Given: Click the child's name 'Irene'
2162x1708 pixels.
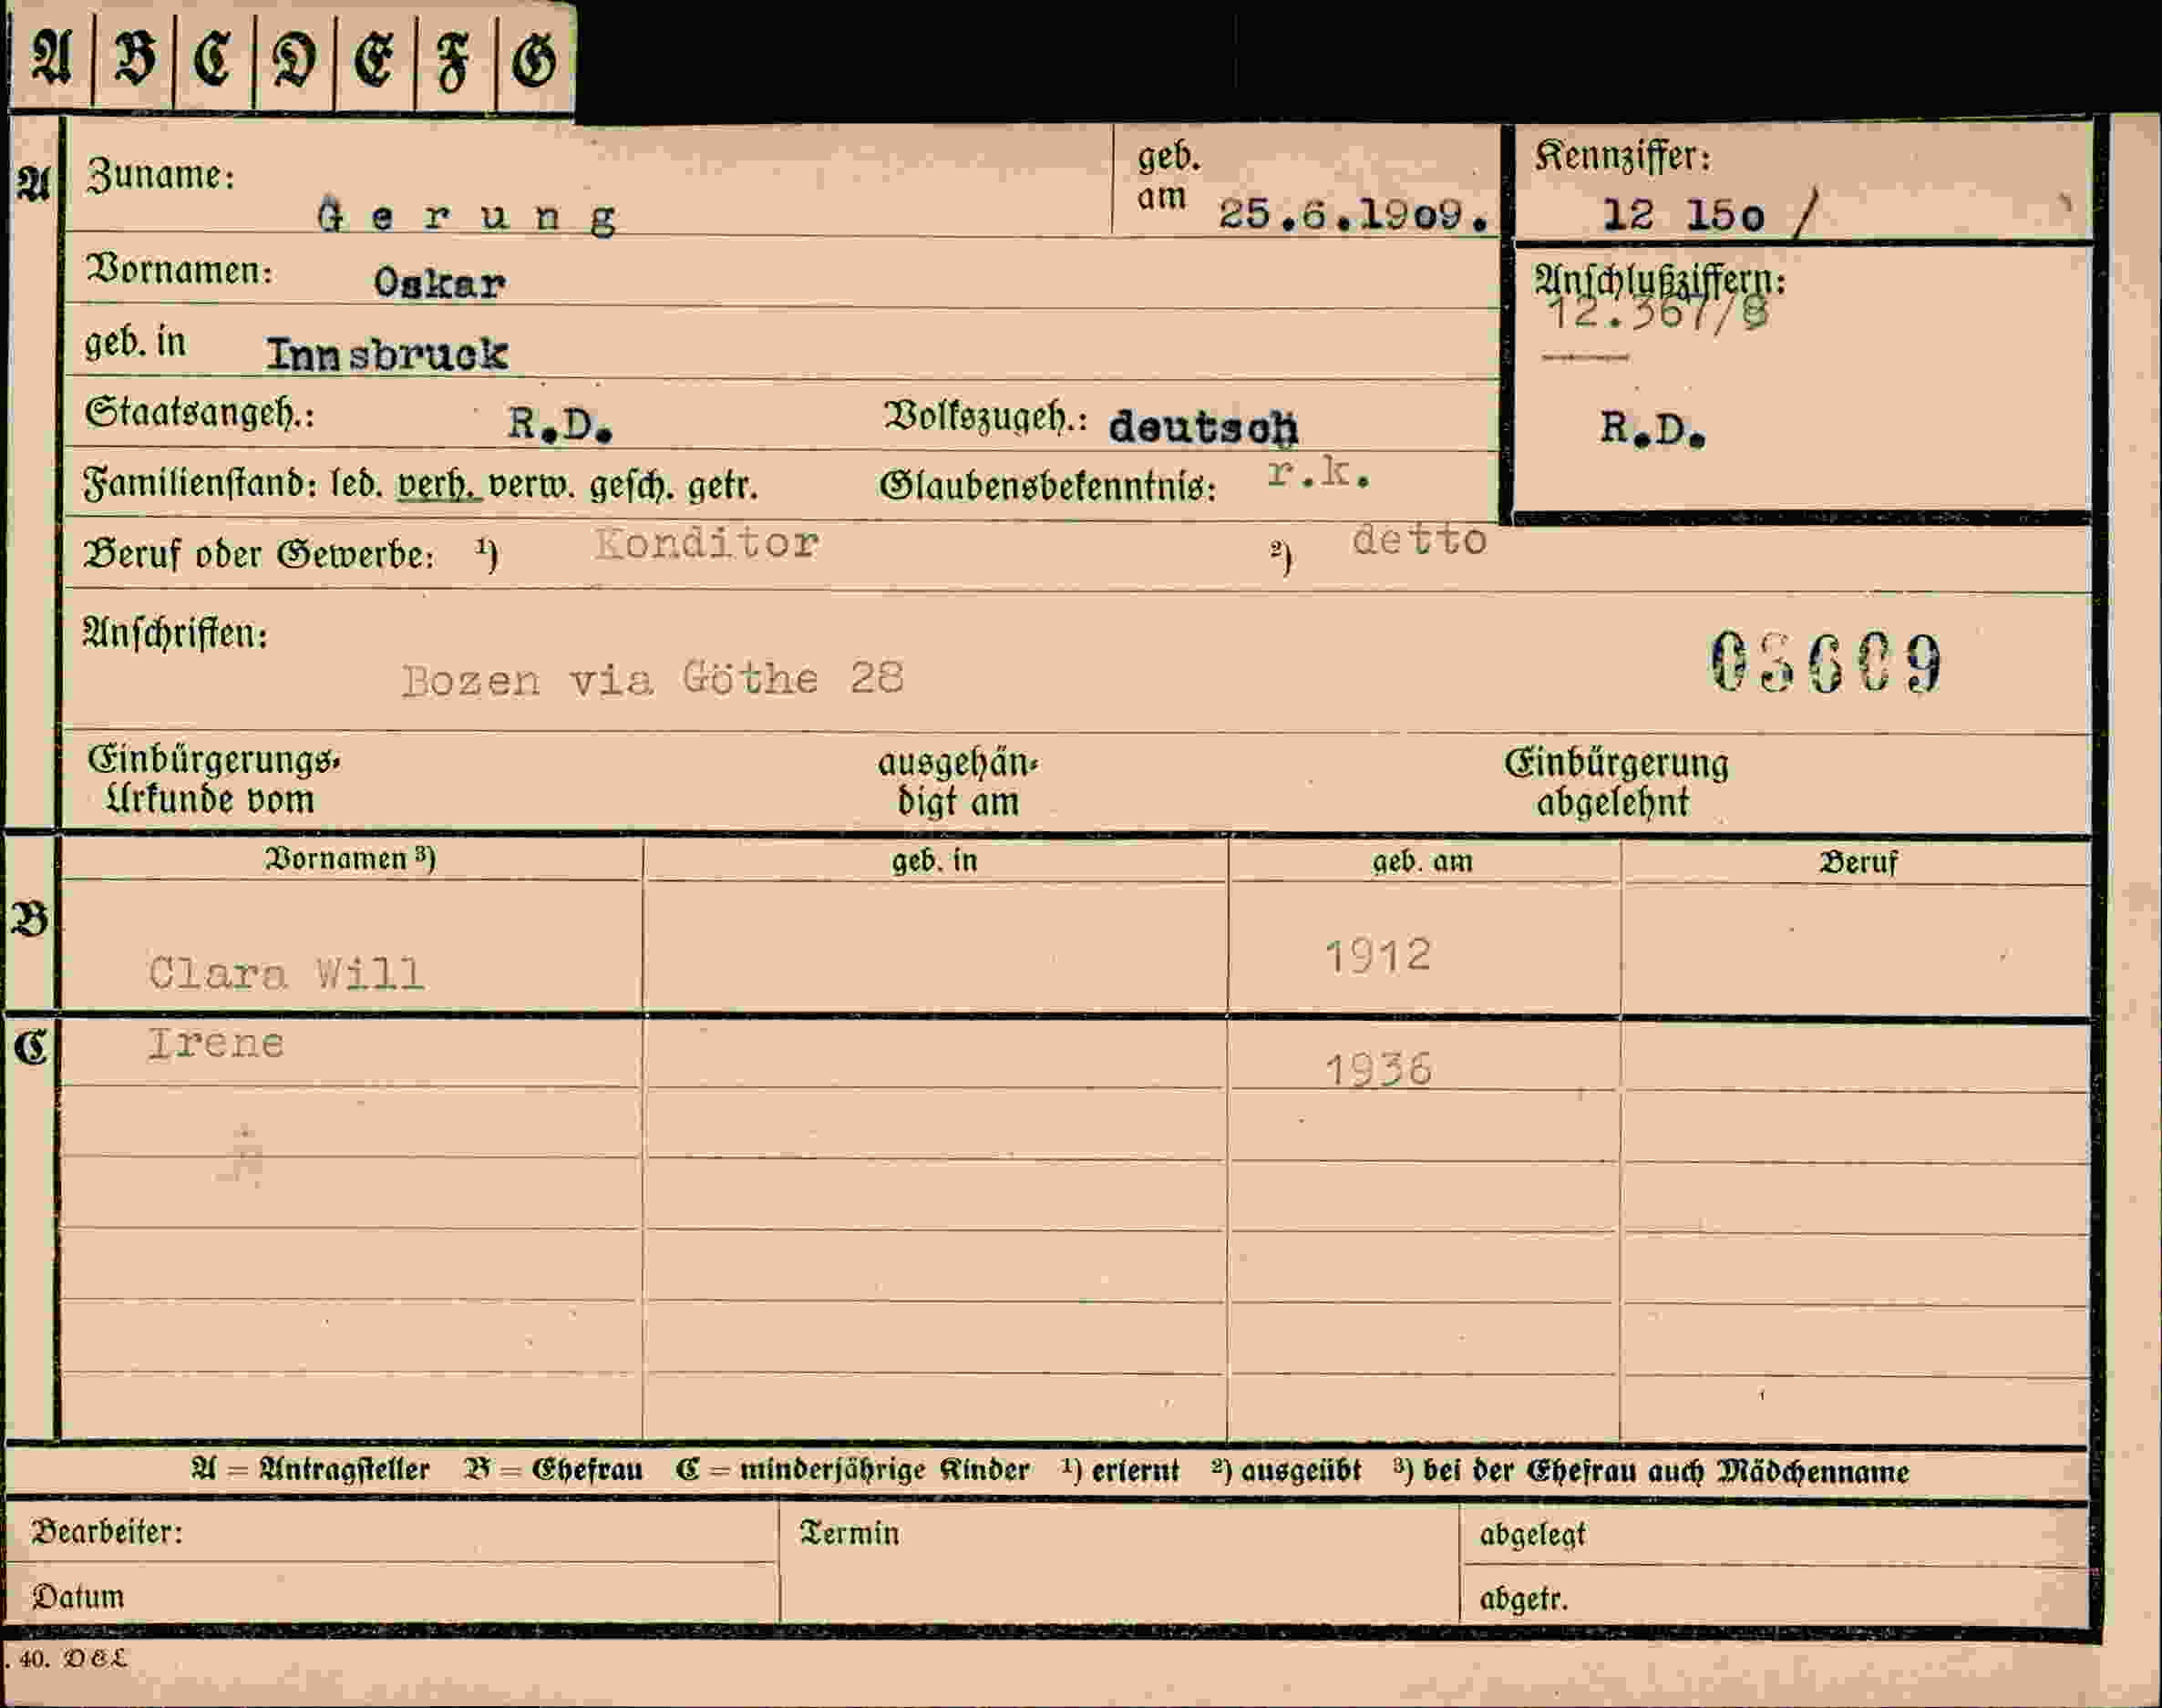Looking at the screenshot, I should click(216, 1043).
